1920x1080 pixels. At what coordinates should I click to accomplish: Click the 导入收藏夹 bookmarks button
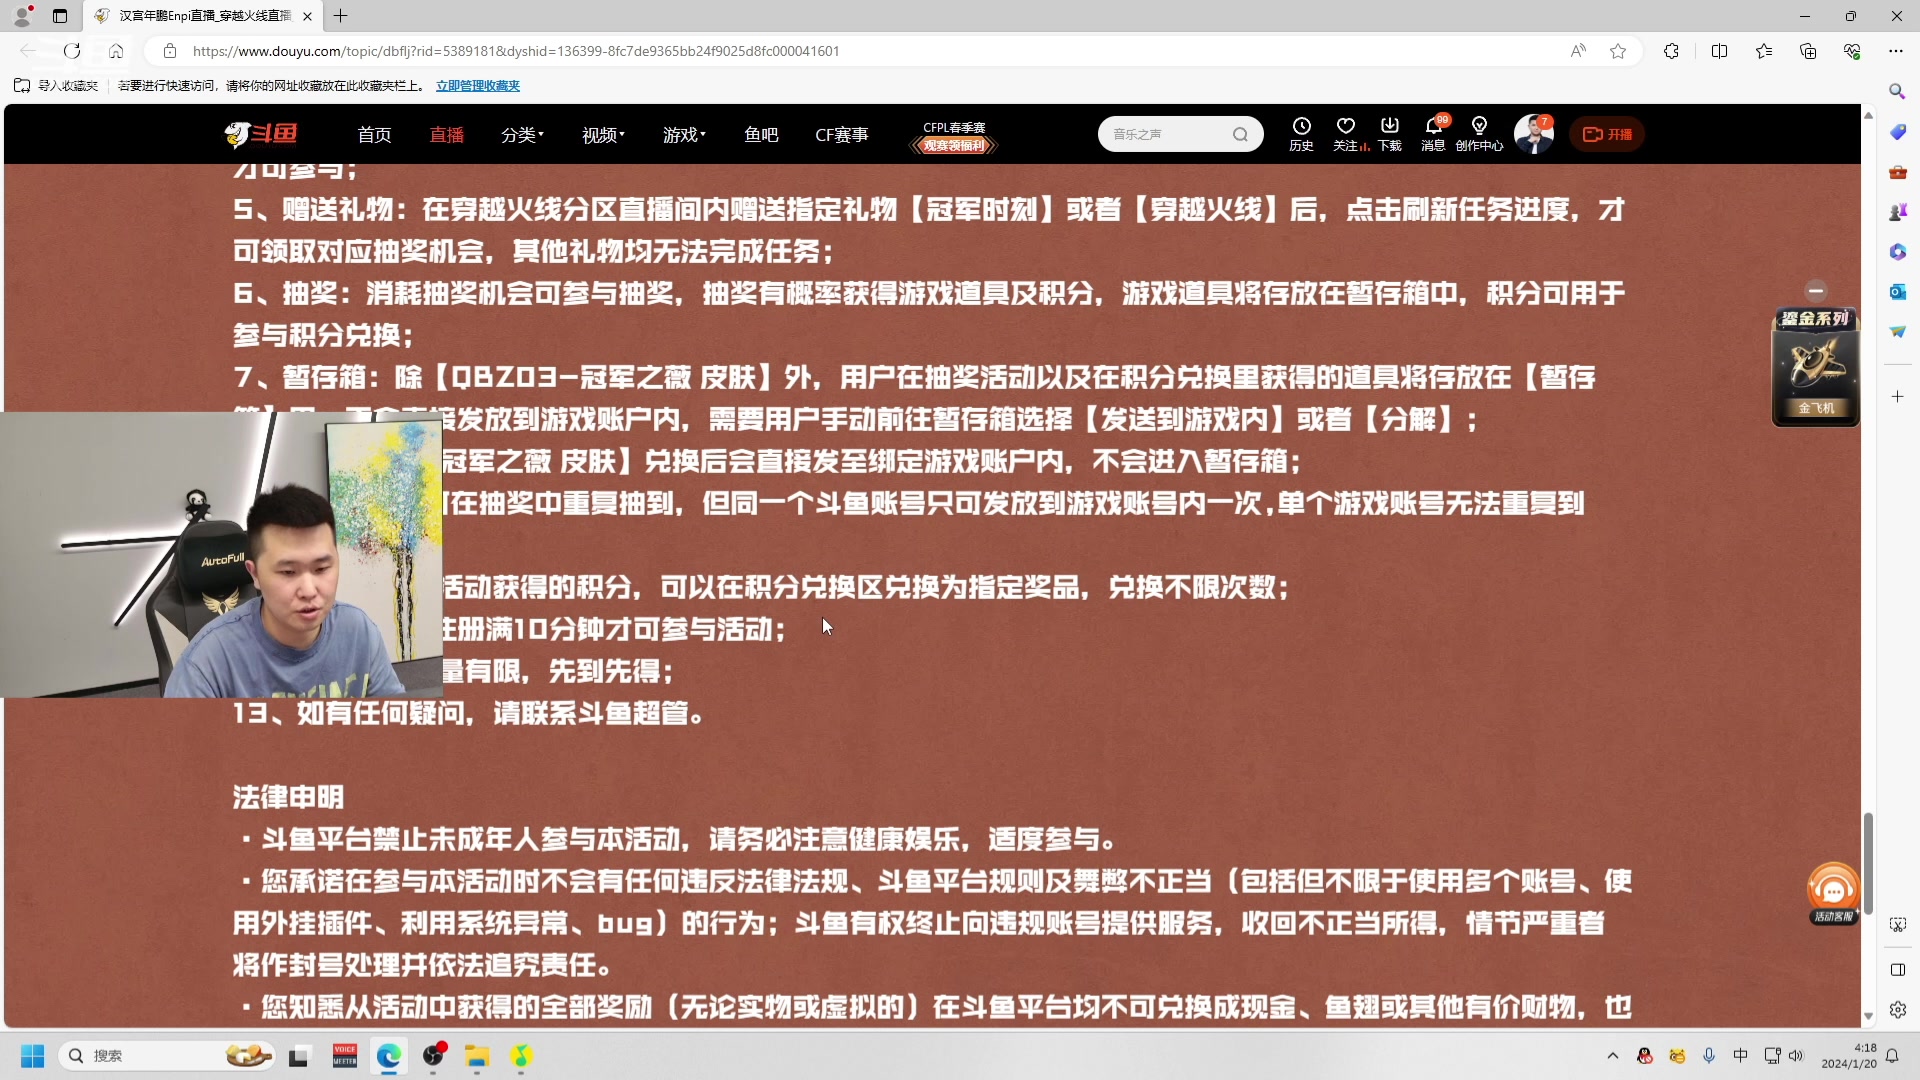tap(57, 86)
